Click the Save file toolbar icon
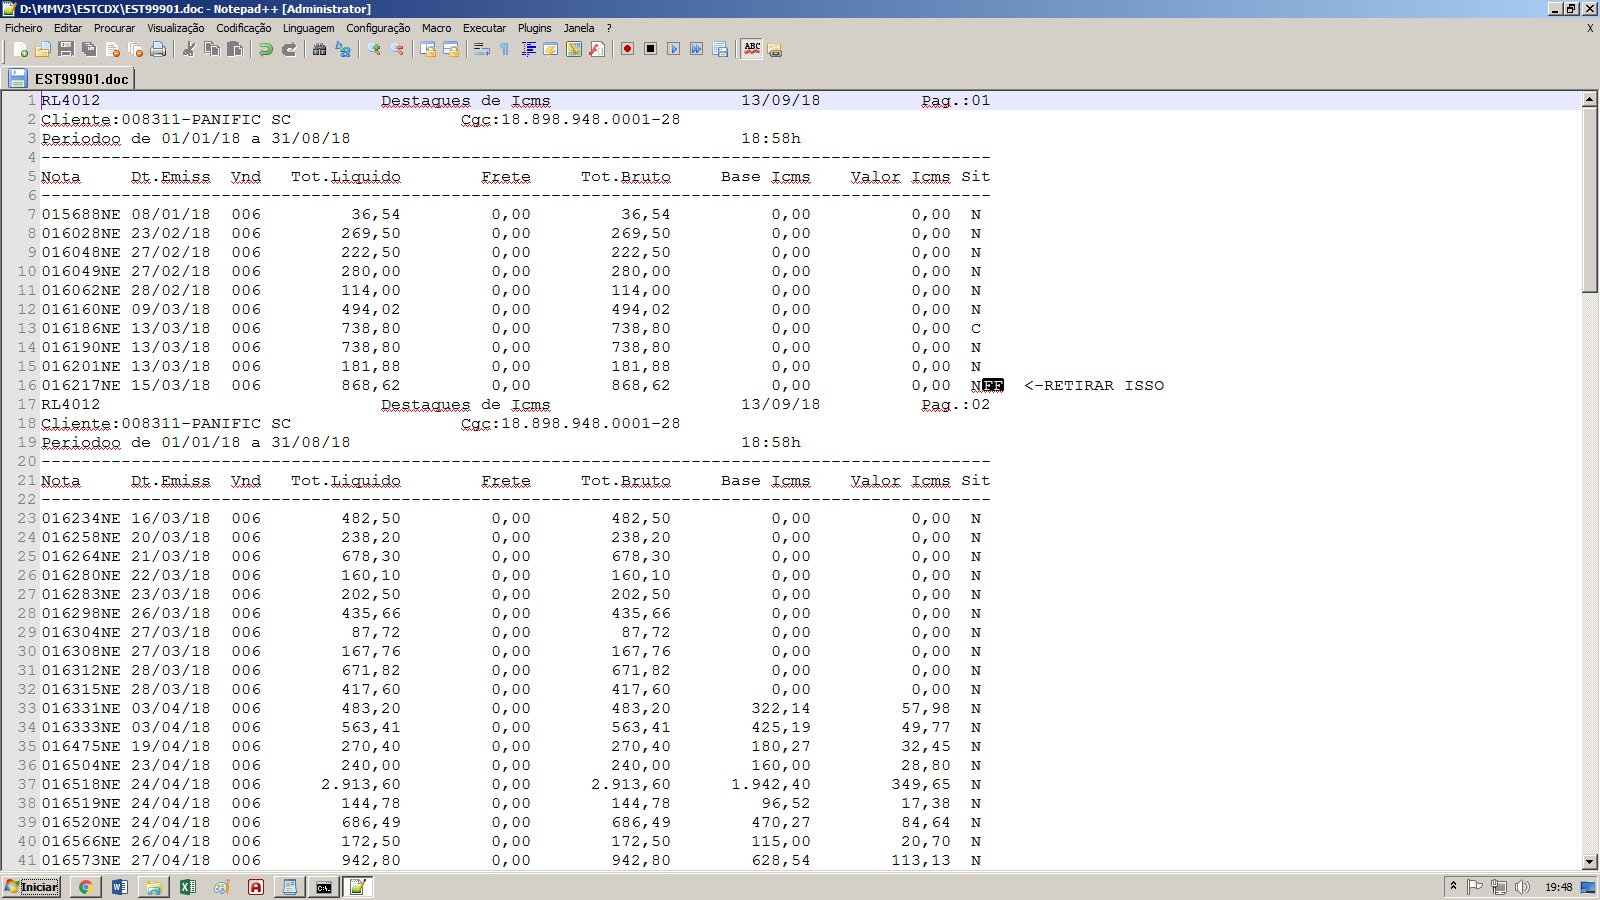Screen dimensions: 1600x900 [66, 49]
